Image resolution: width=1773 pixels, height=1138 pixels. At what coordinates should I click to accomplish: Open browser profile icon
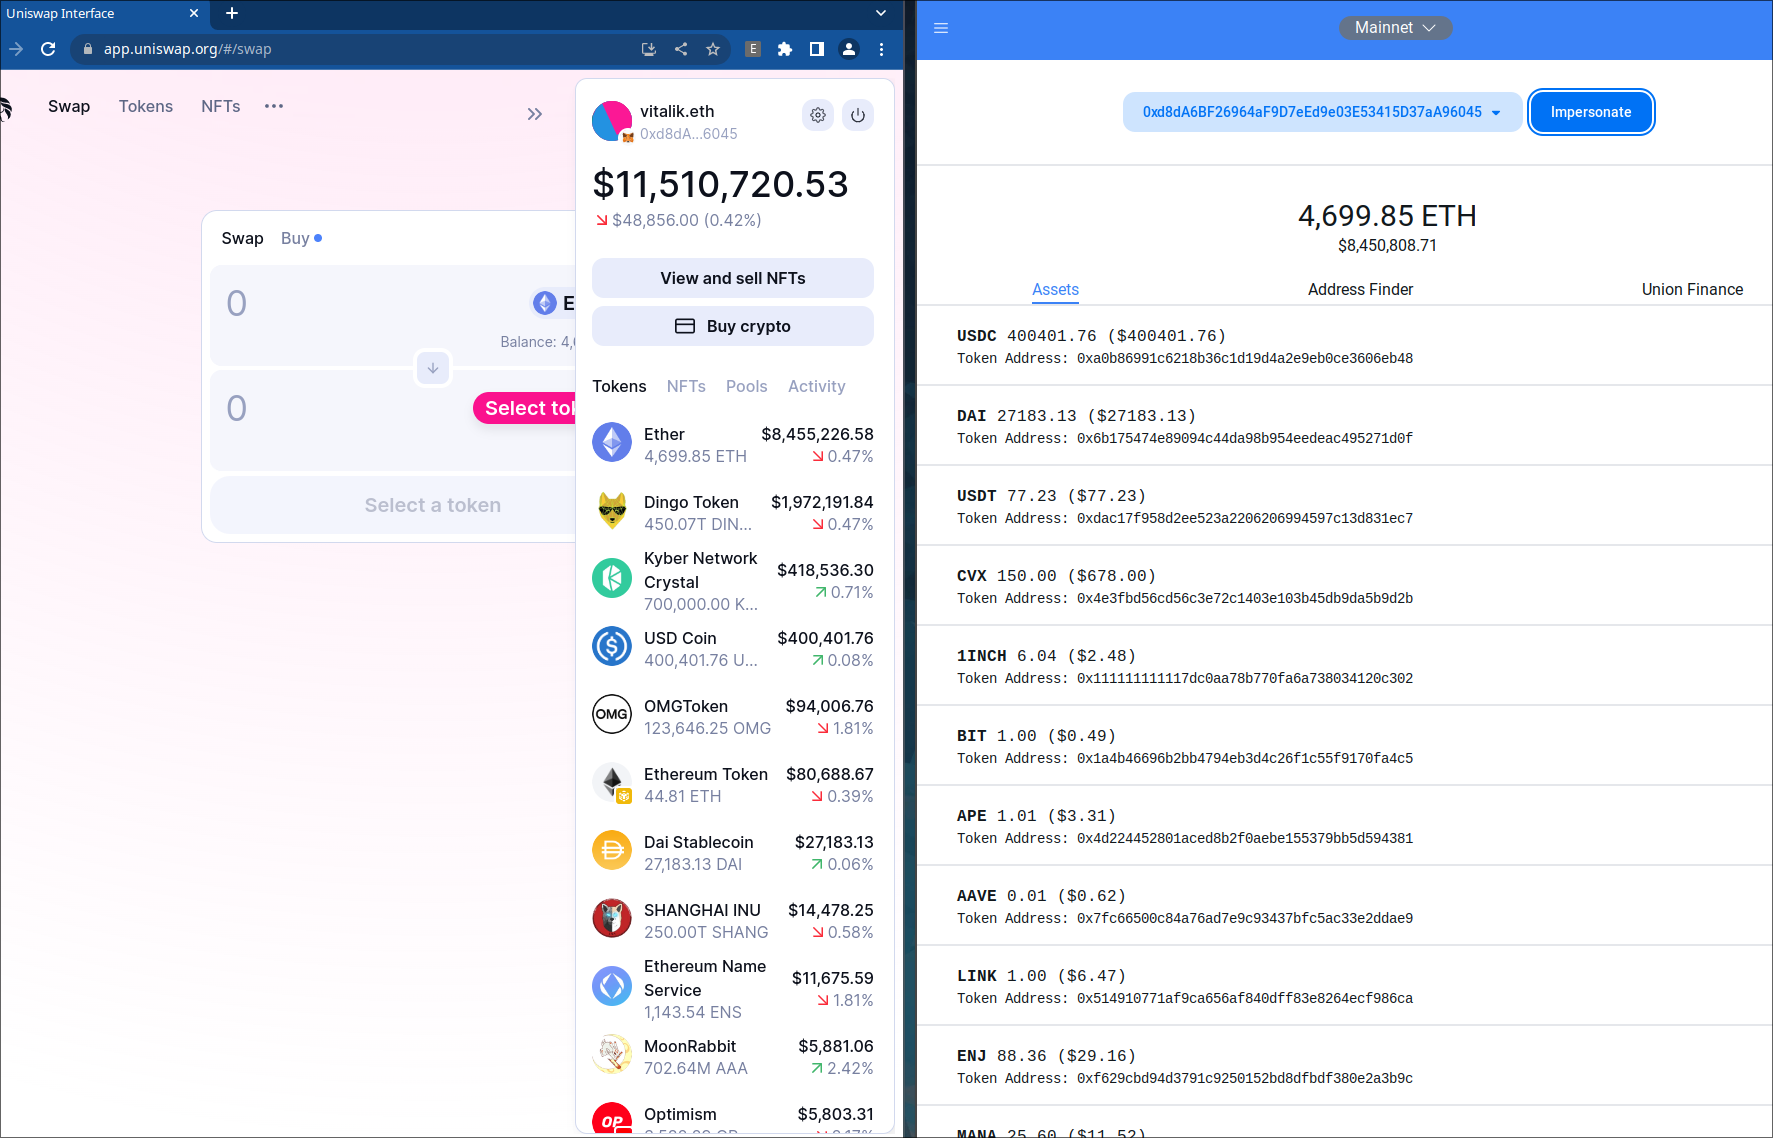coord(849,49)
